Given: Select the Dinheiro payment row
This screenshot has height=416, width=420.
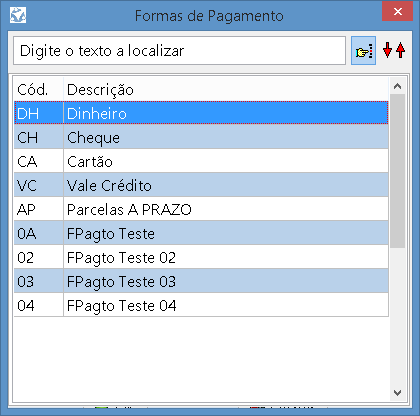Looking at the screenshot, I should pyautogui.click(x=201, y=113).
